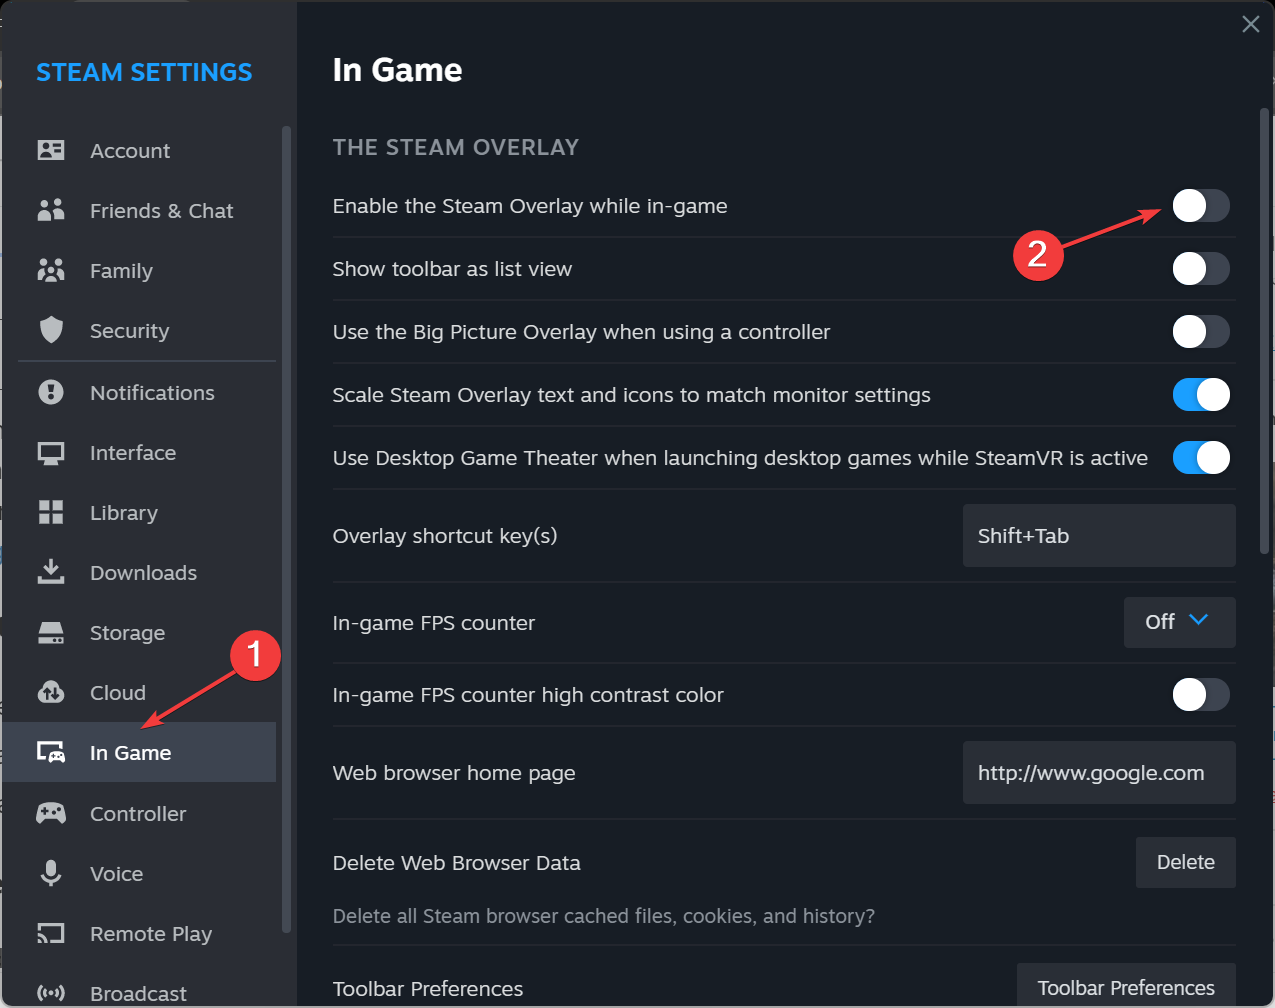
Task: Open Library grid icon
Action: (51, 513)
